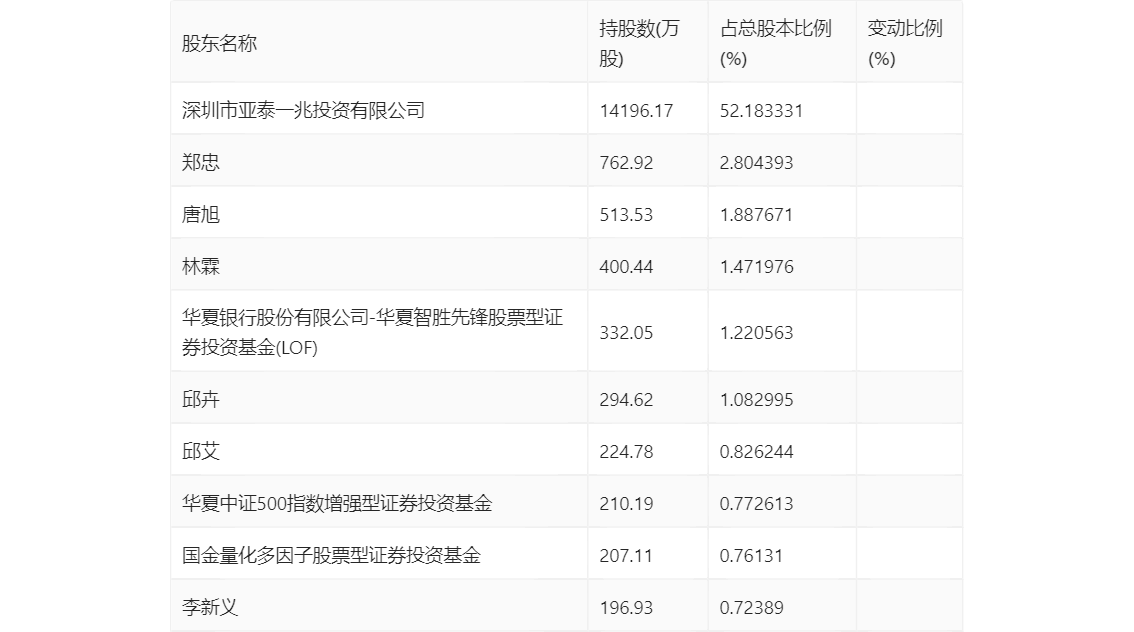The height and width of the screenshot is (632, 1134).
Task: Click the percentage 1.471976
Action: pyautogui.click(x=756, y=267)
